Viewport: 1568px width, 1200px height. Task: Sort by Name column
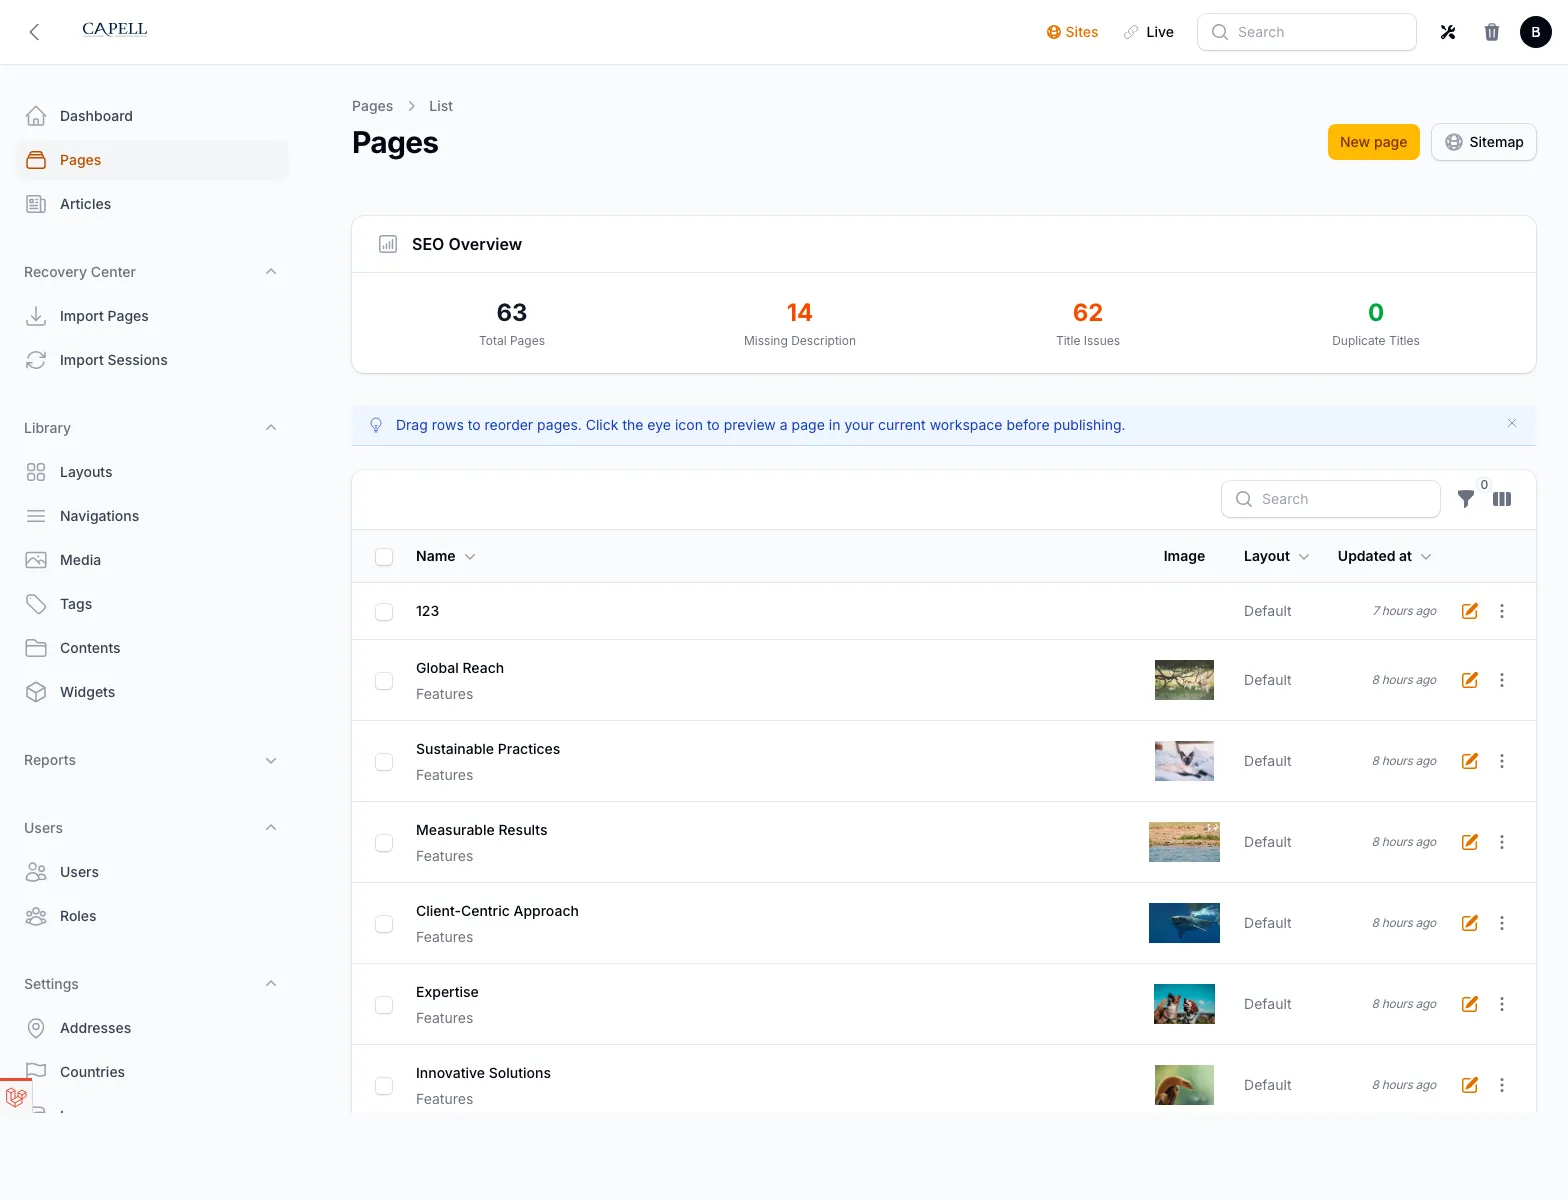[445, 556]
